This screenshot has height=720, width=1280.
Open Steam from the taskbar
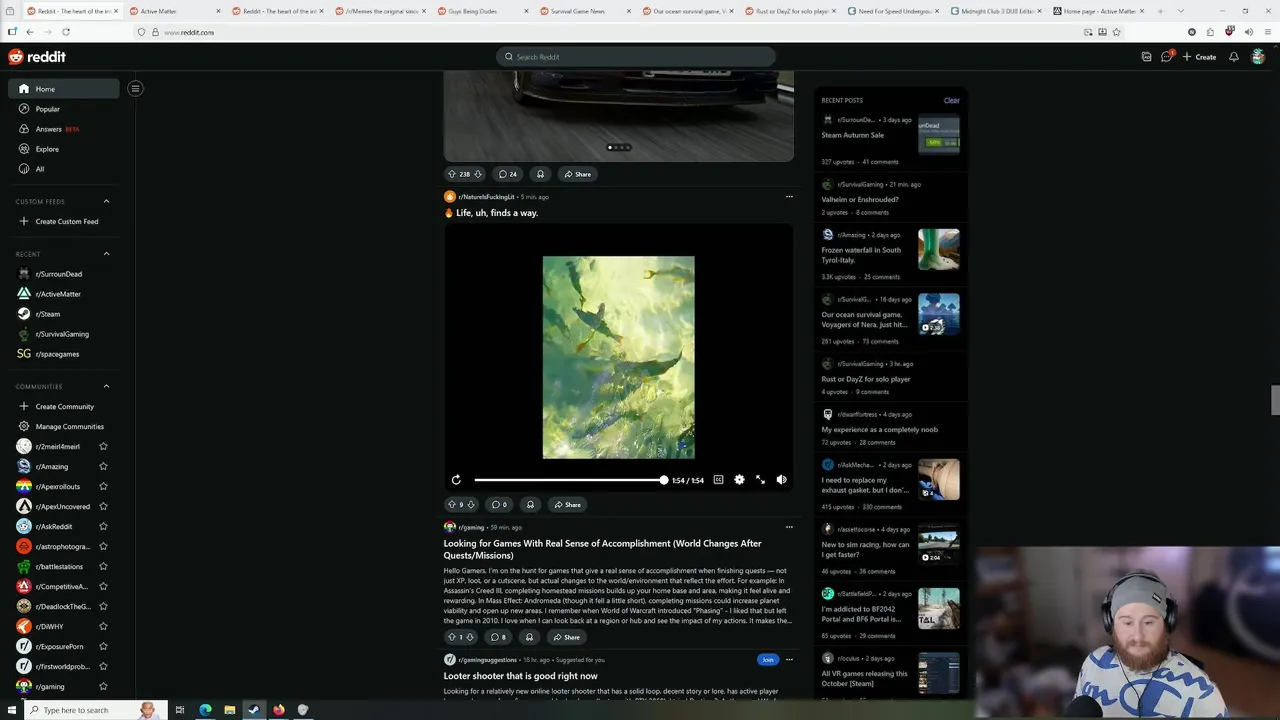coord(254,710)
